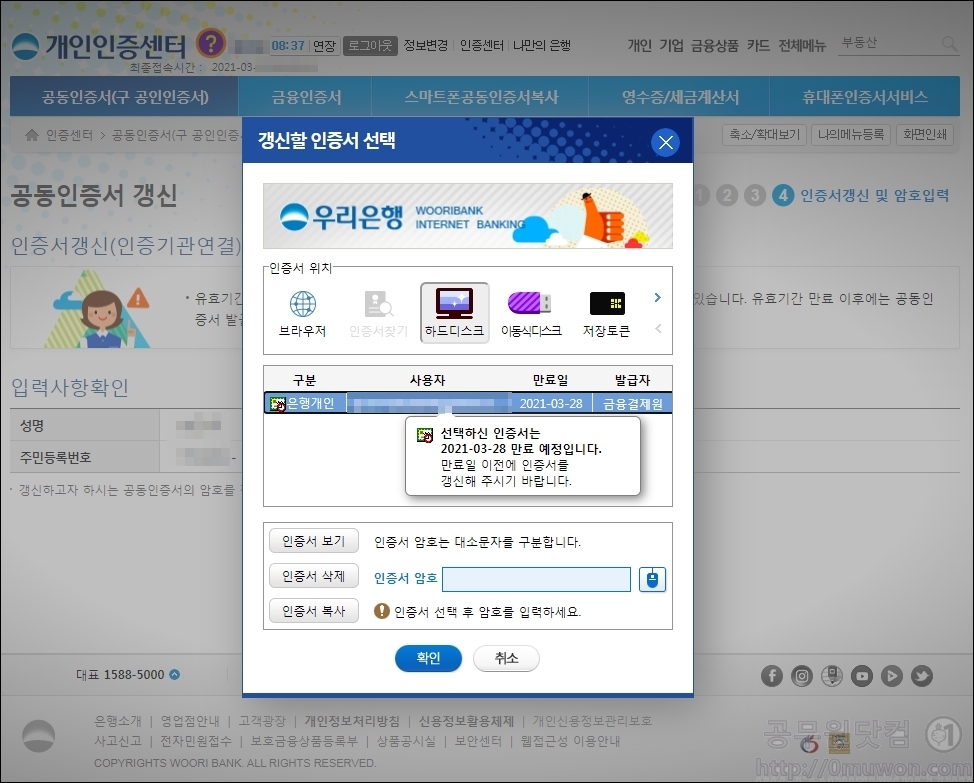The image size is (974, 783).
Task: Open the 금융인증서 tab
Action: pyautogui.click(x=306, y=97)
